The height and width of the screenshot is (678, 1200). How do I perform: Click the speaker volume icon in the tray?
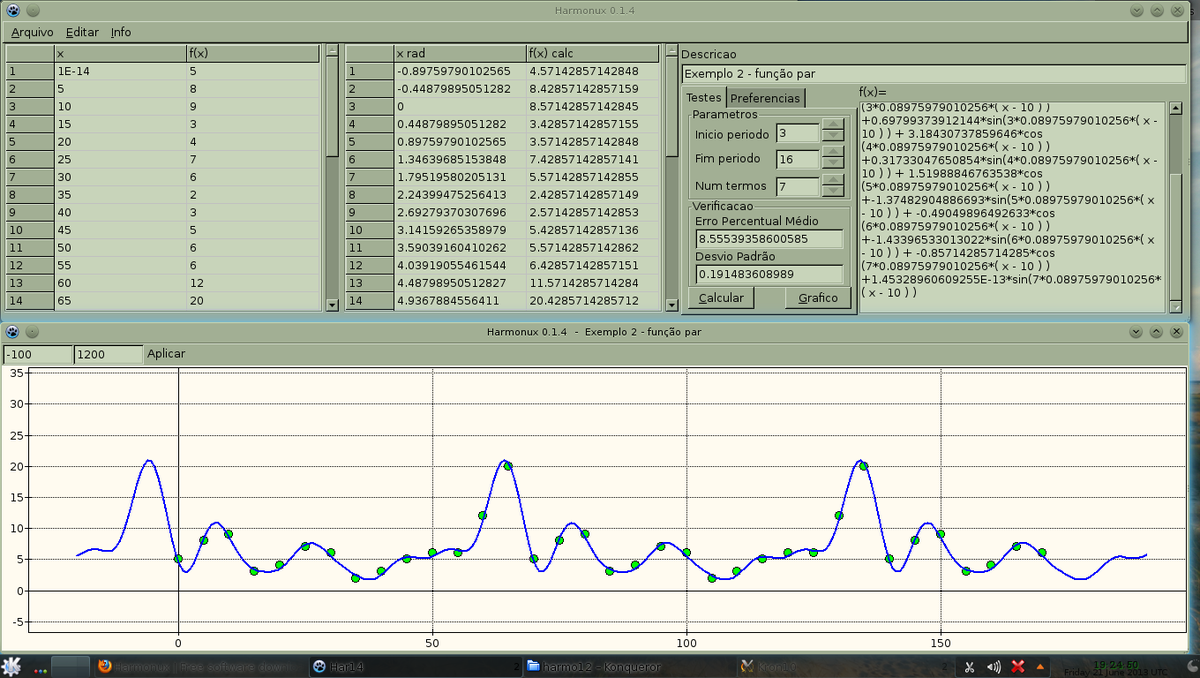pos(993,666)
